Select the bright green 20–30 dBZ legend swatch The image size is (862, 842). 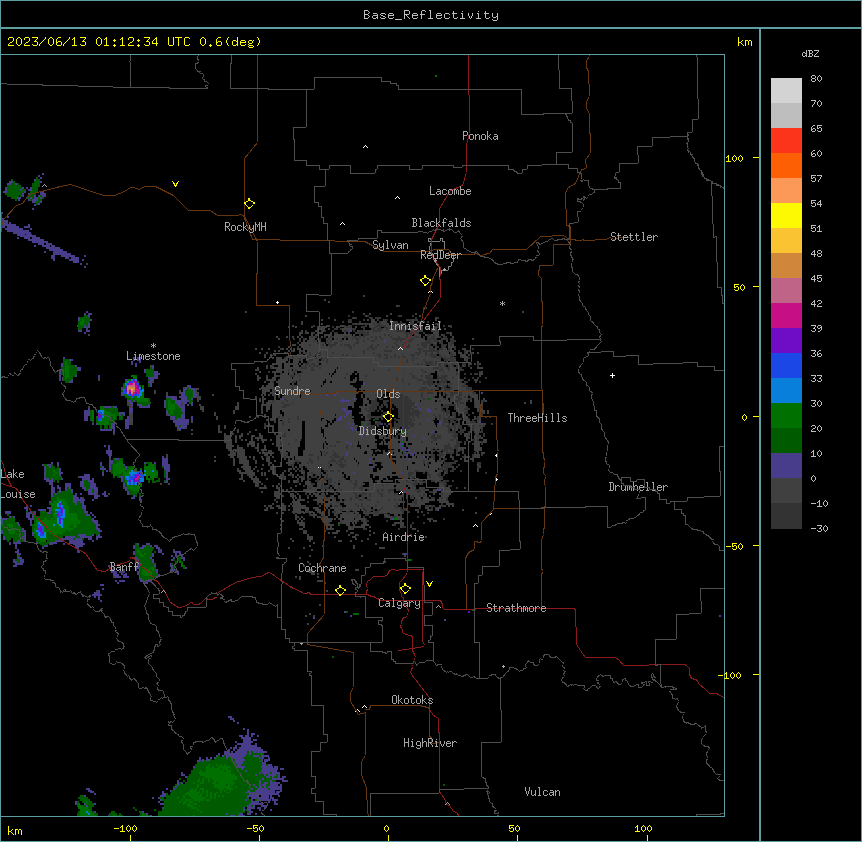point(786,416)
